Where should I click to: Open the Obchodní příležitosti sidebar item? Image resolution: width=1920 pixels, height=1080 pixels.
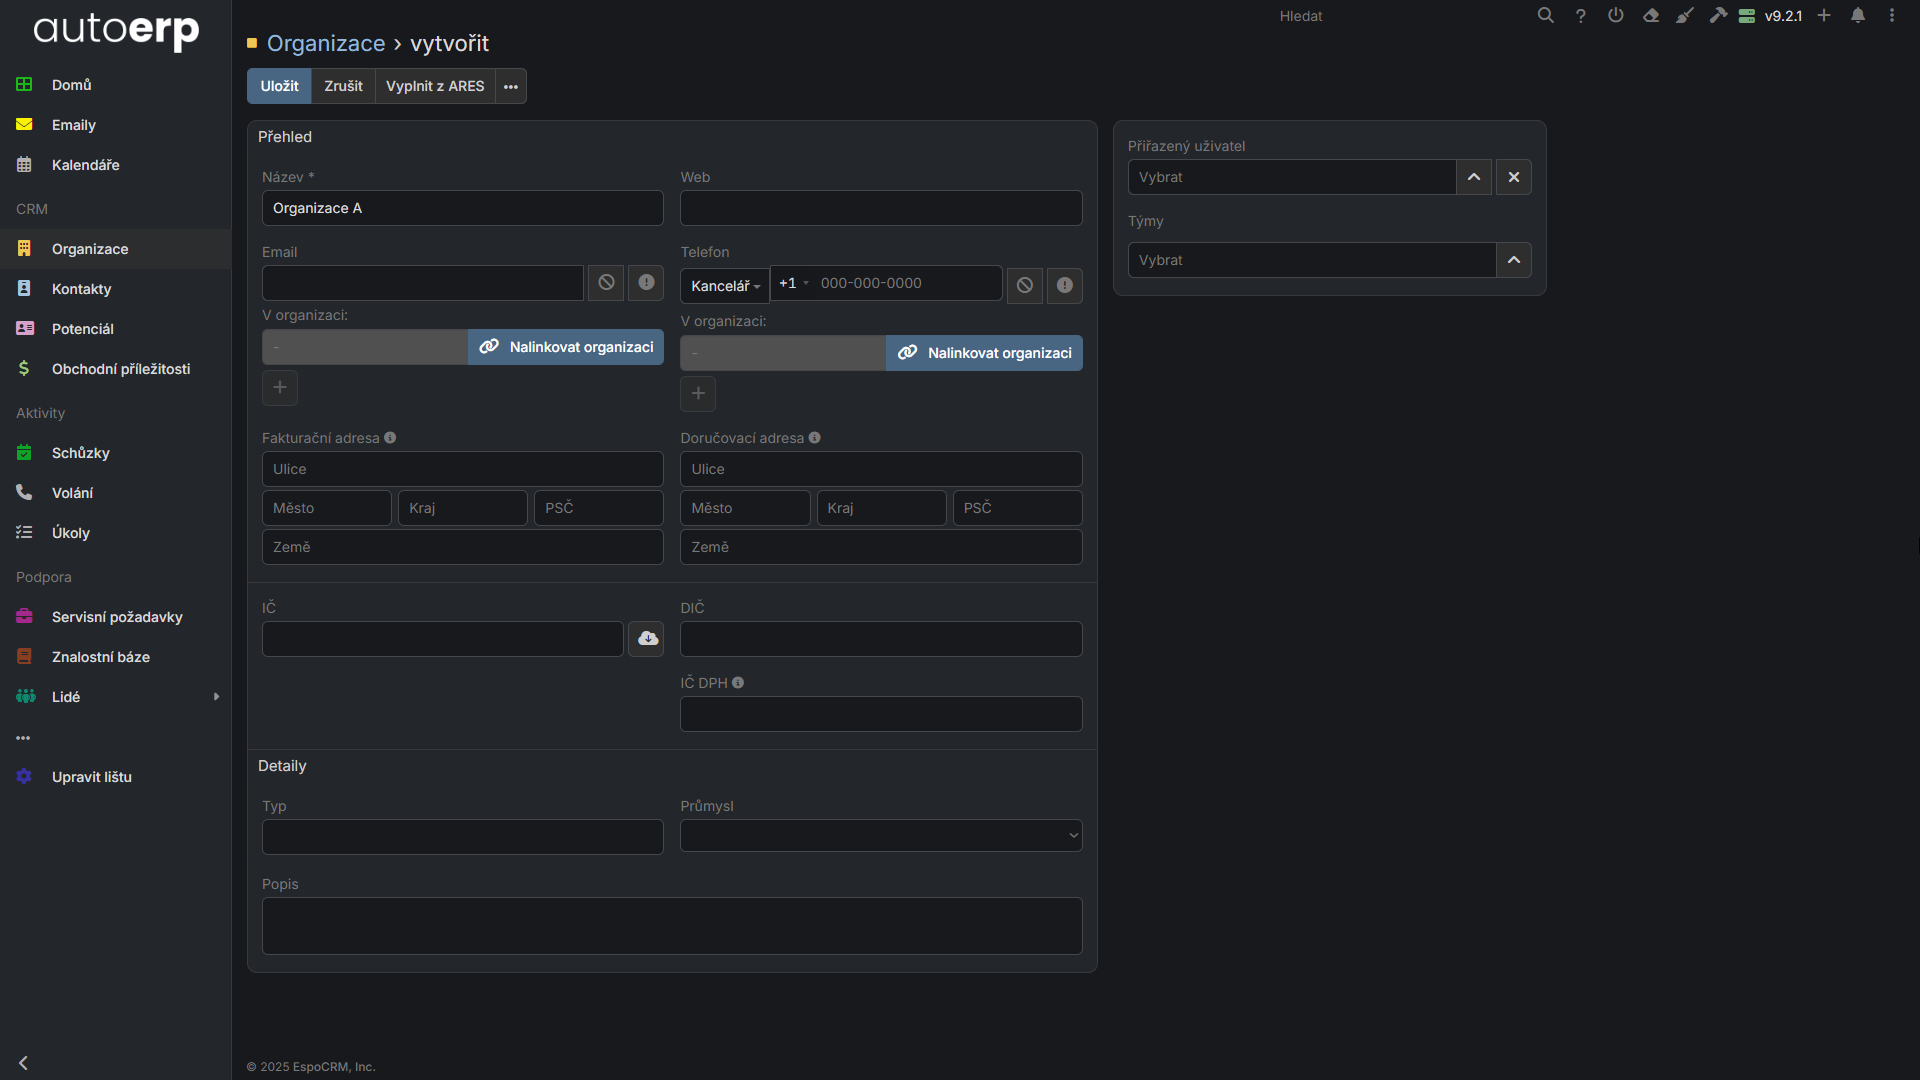tap(120, 369)
